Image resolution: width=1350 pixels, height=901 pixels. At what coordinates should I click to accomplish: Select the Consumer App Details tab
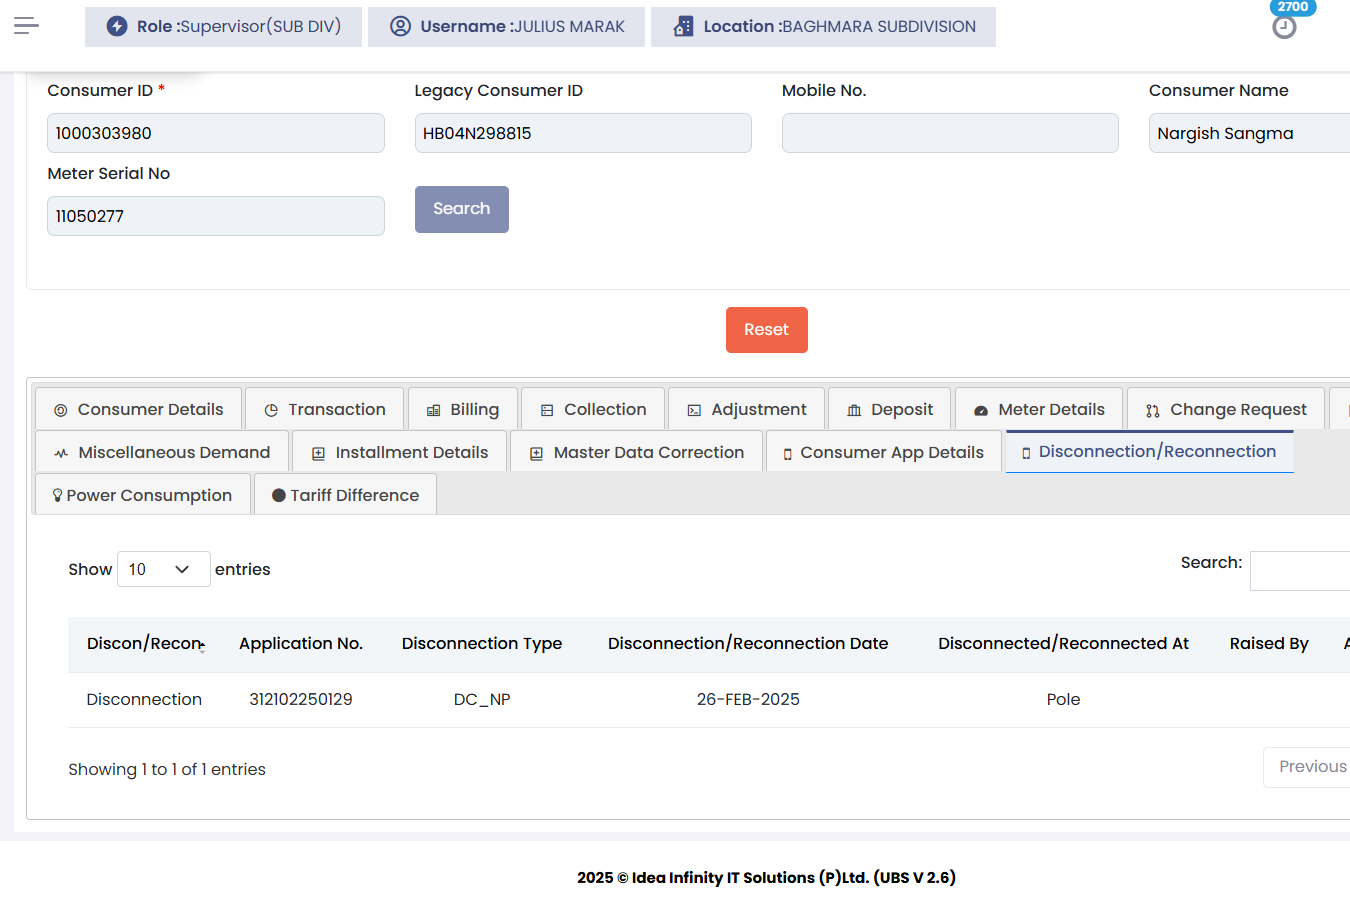tap(884, 452)
